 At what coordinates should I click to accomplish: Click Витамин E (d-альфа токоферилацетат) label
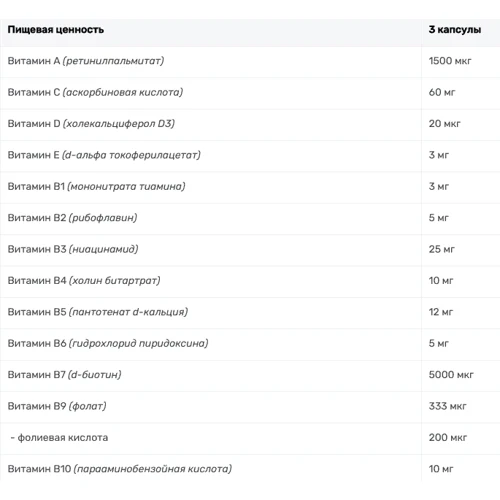pos(104,155)
